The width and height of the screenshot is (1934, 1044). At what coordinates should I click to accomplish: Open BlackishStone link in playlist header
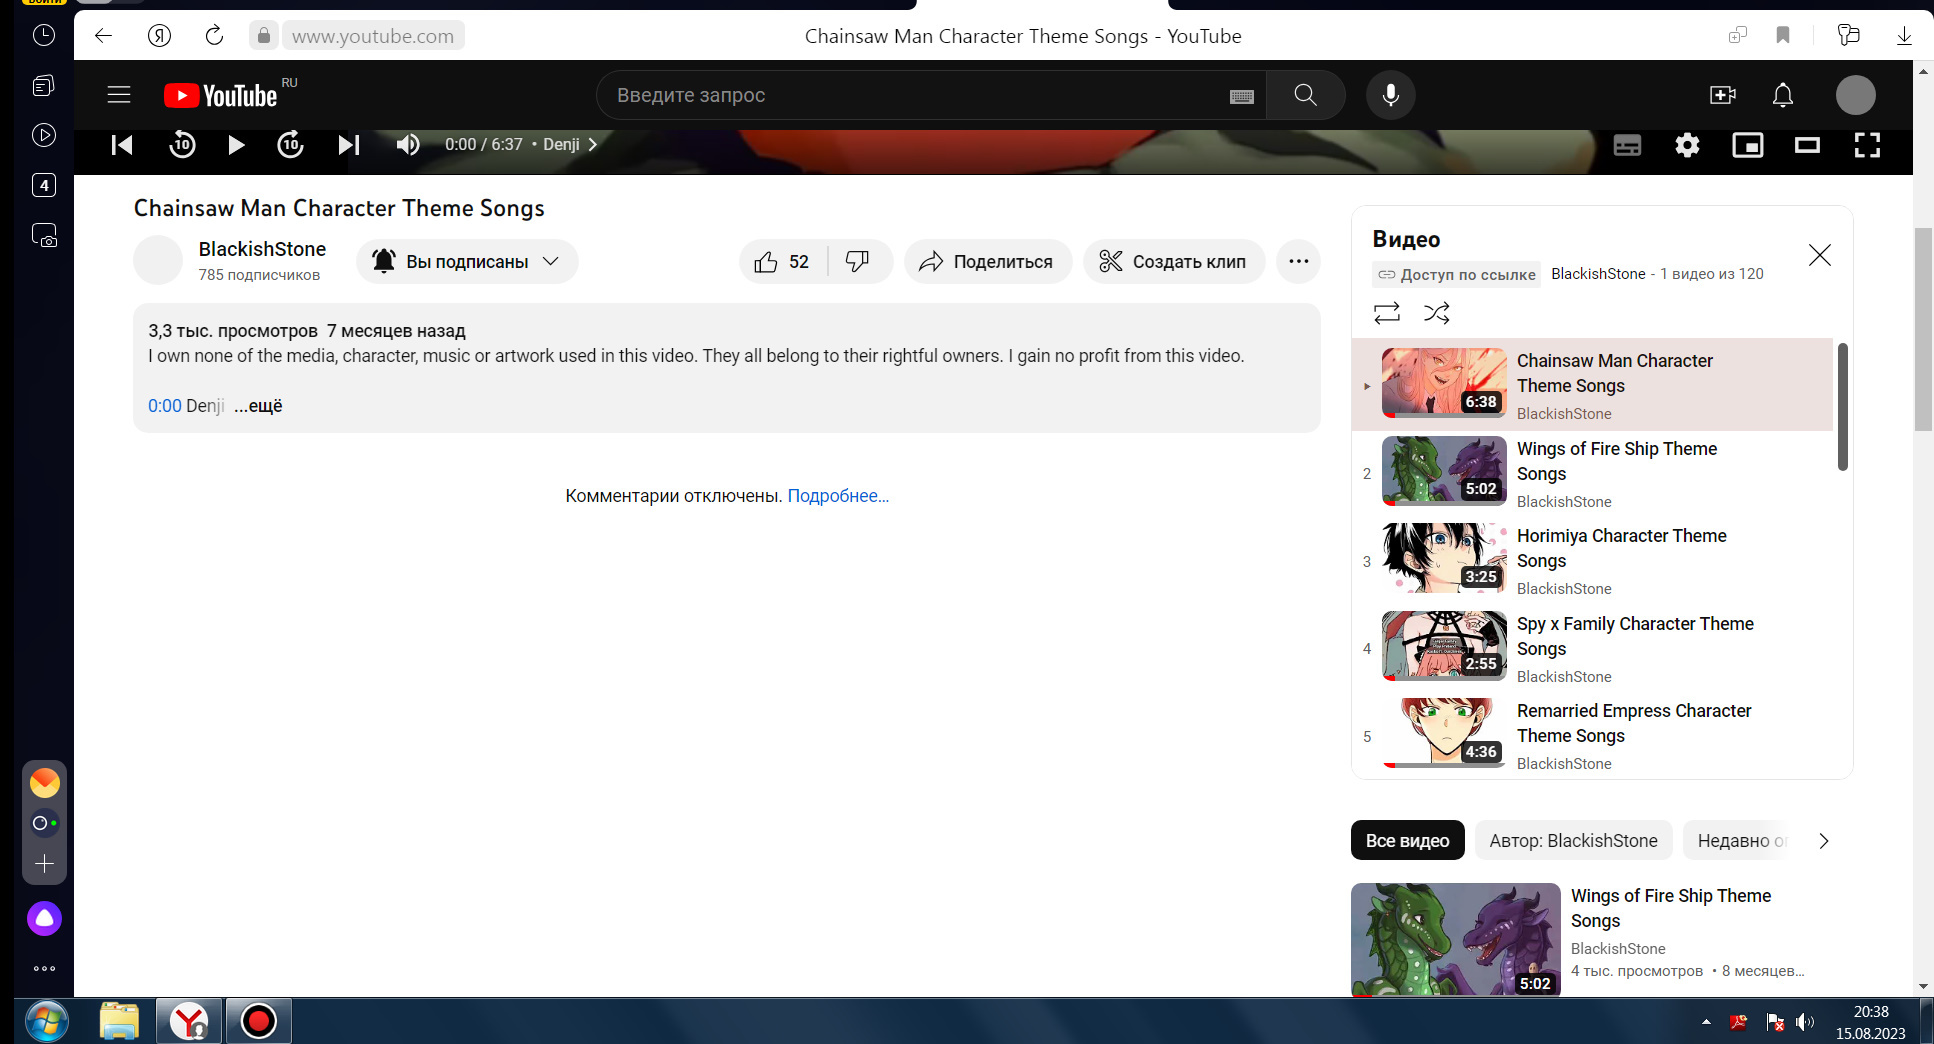click(1598, 274)
